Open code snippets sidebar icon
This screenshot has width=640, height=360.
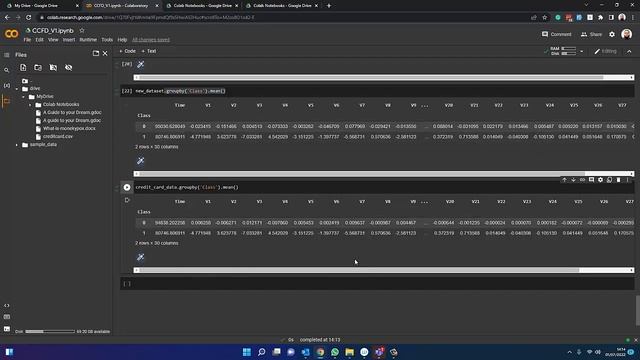pos(7,306)
